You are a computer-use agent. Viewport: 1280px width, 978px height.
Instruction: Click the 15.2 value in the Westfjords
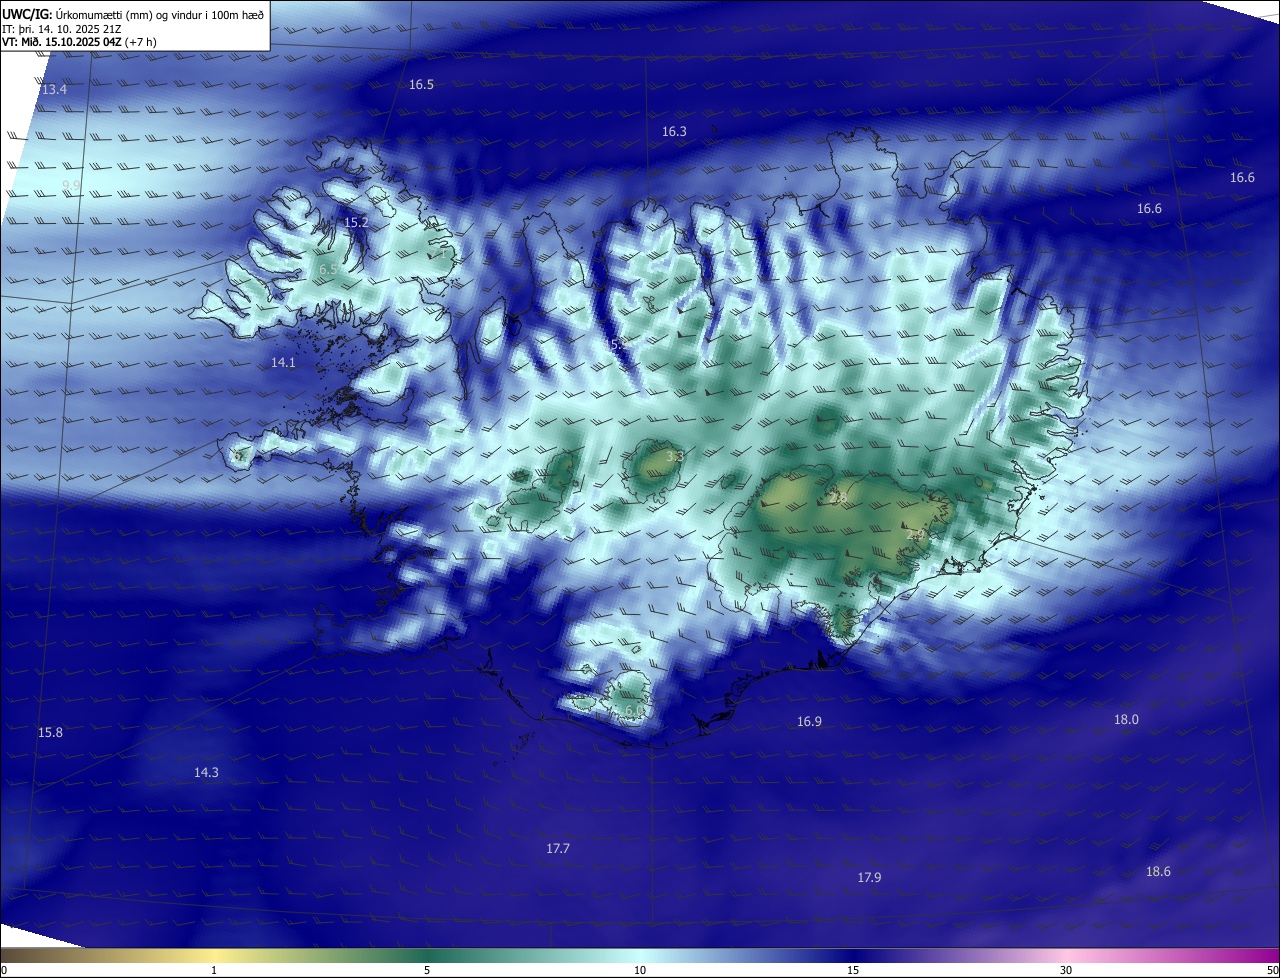coord(356,223)
